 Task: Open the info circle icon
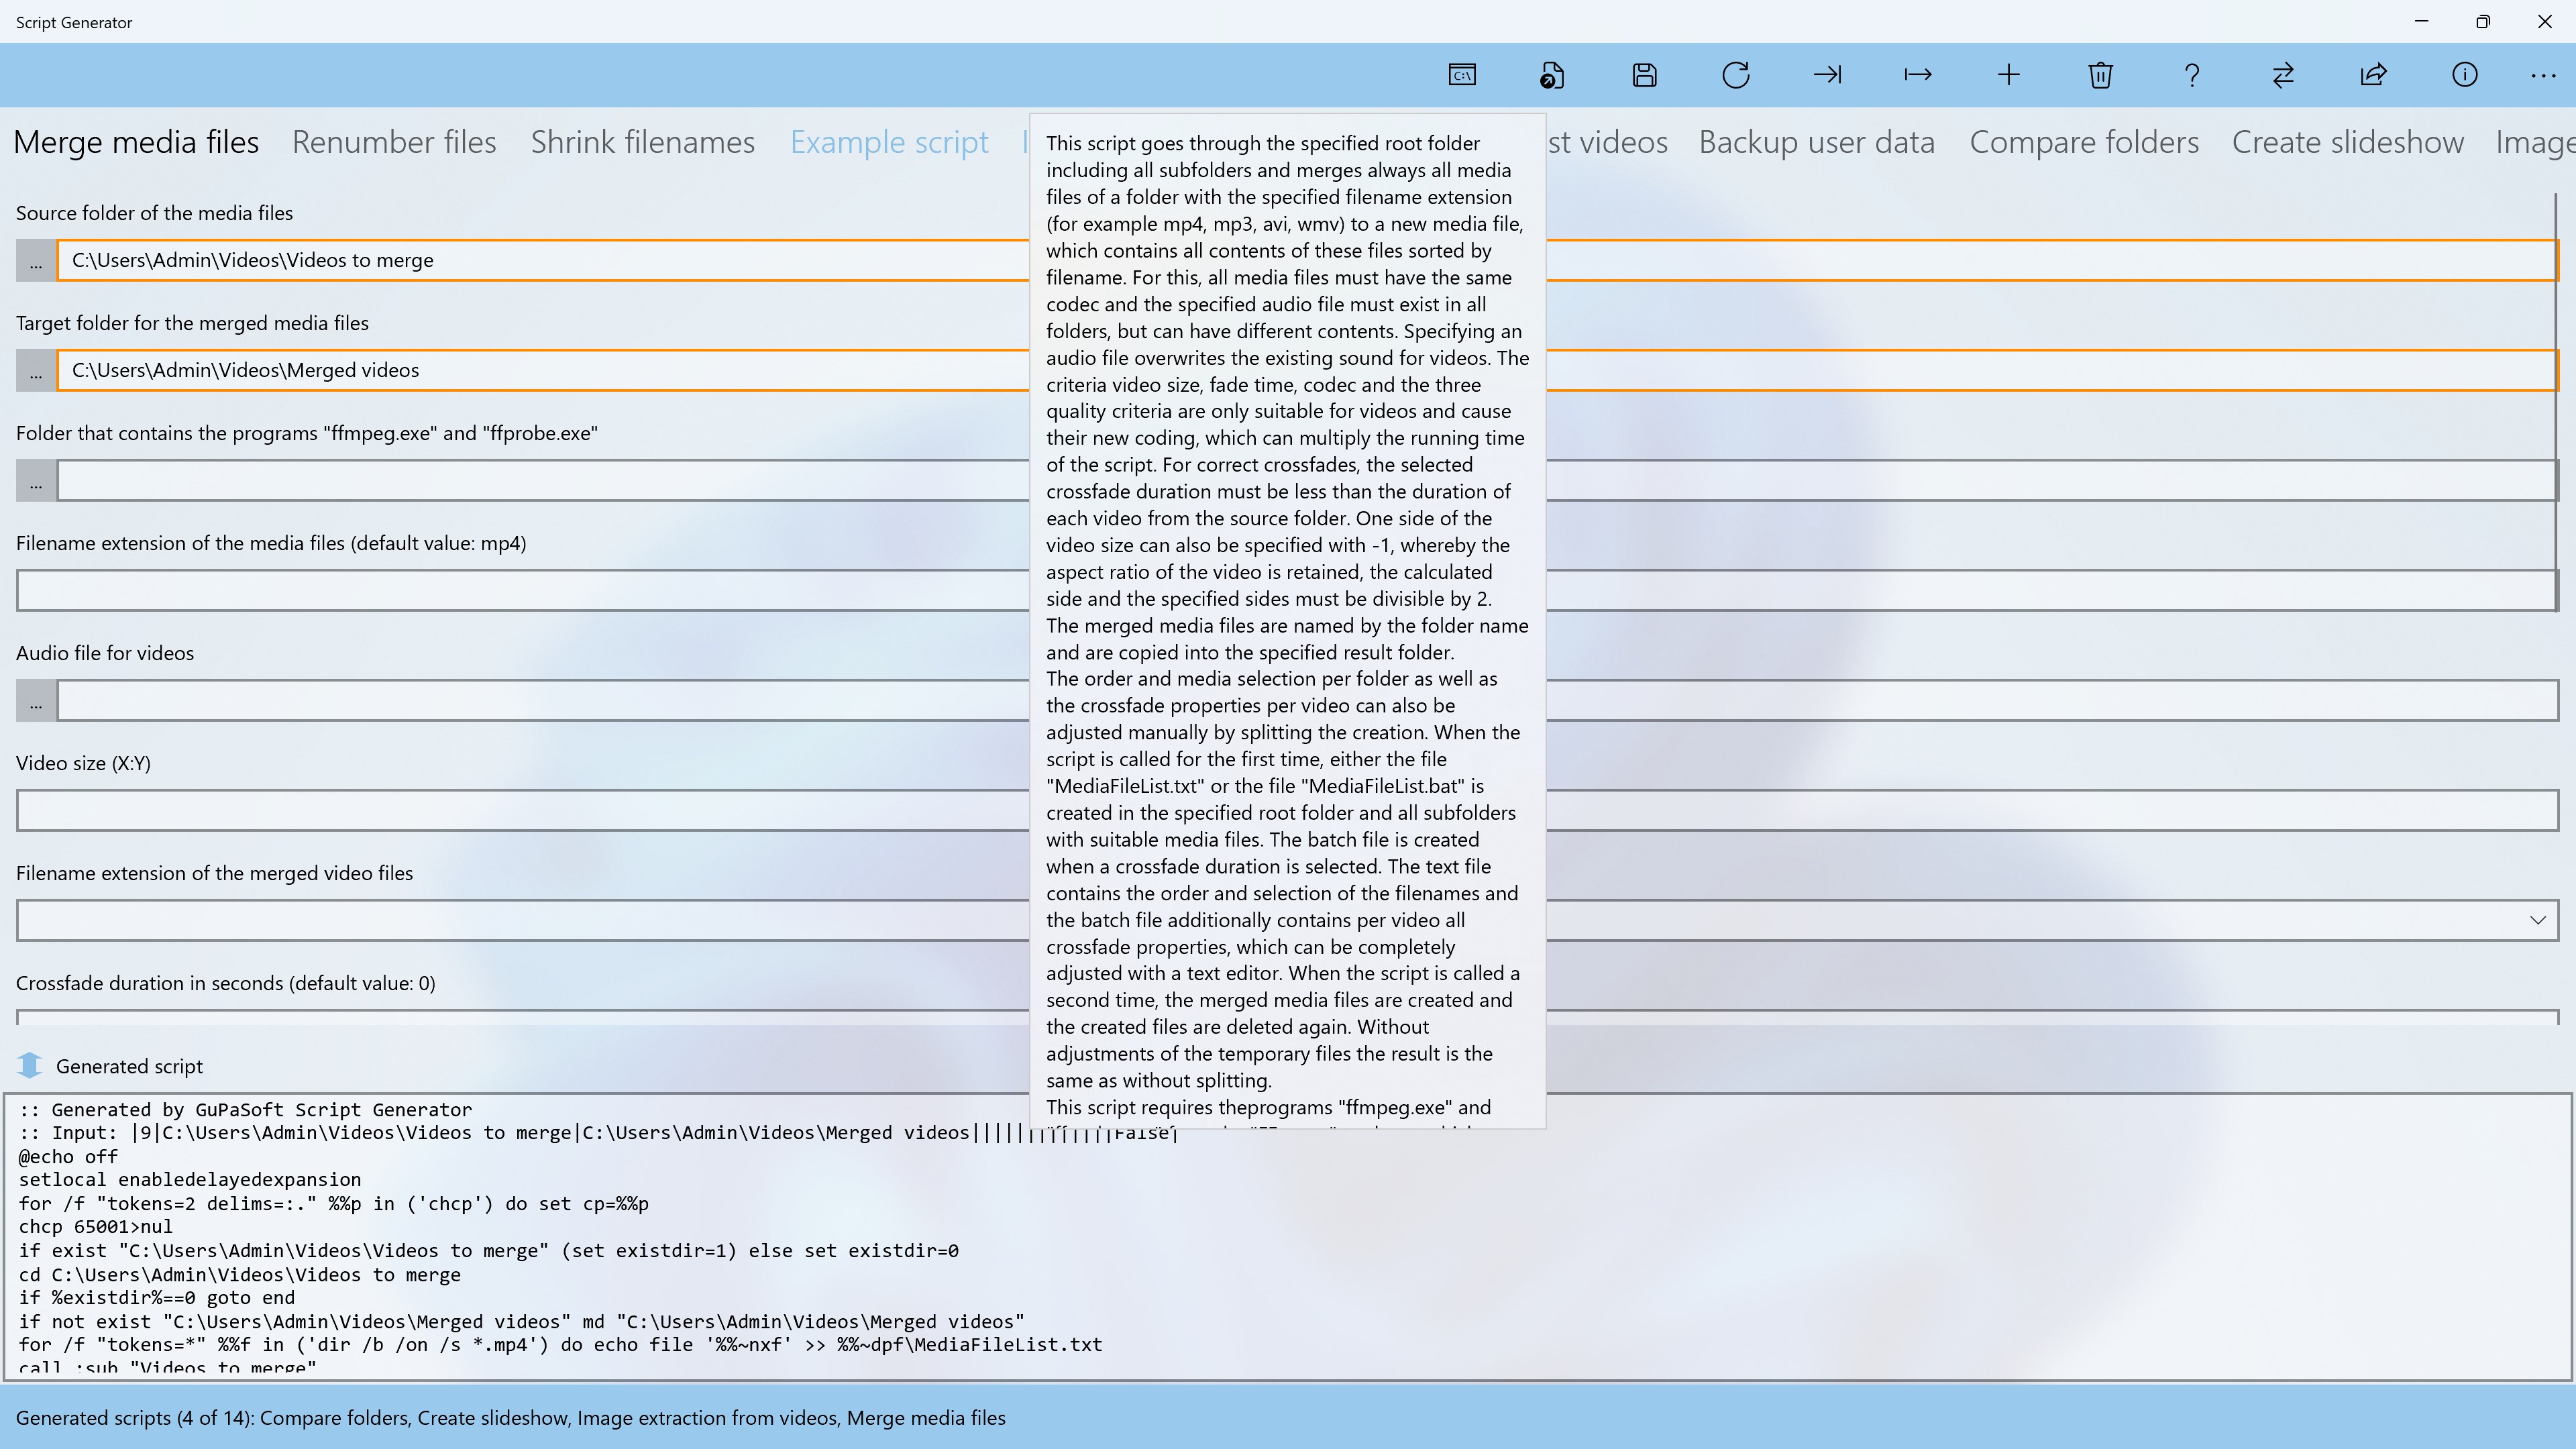point(2465,75)
